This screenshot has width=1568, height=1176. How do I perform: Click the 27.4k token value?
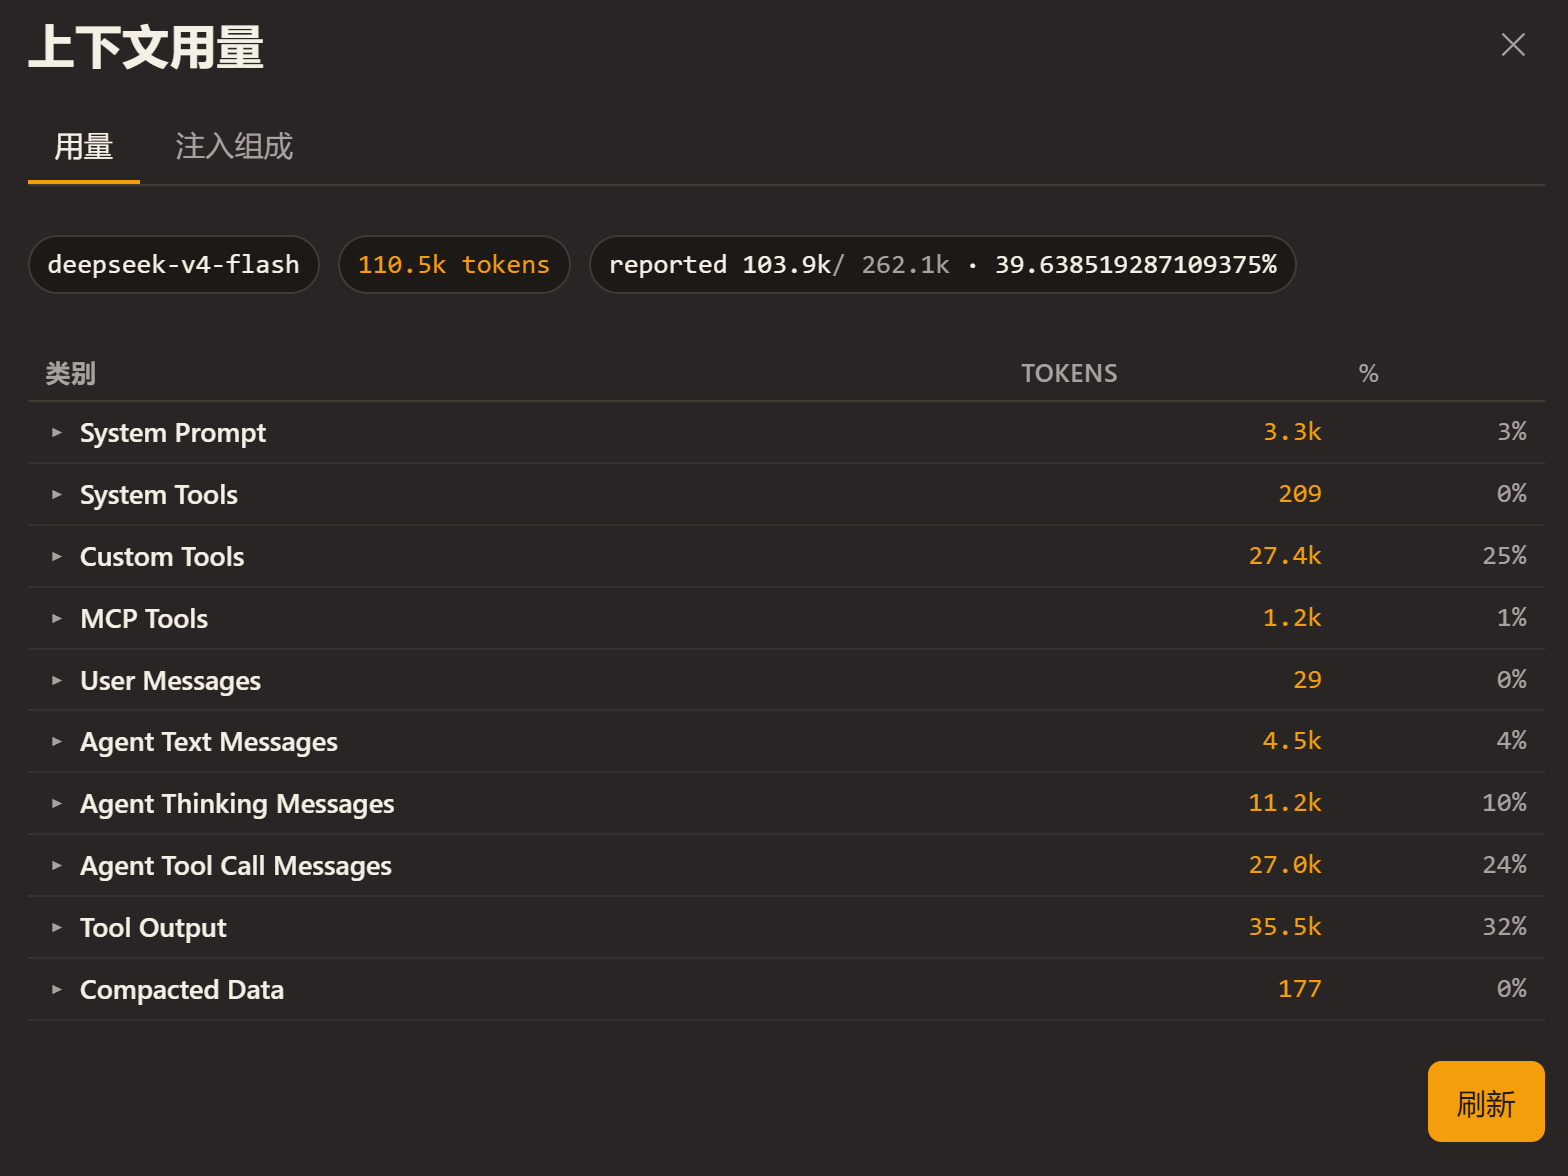[1285, 556]
